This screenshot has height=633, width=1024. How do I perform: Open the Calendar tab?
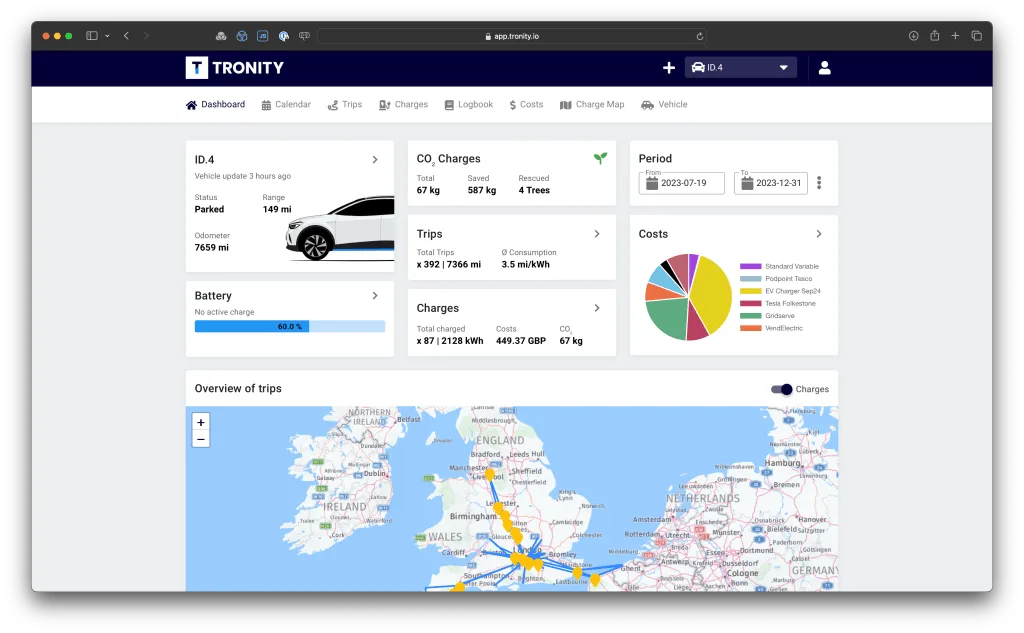click(x=286, y=105)
